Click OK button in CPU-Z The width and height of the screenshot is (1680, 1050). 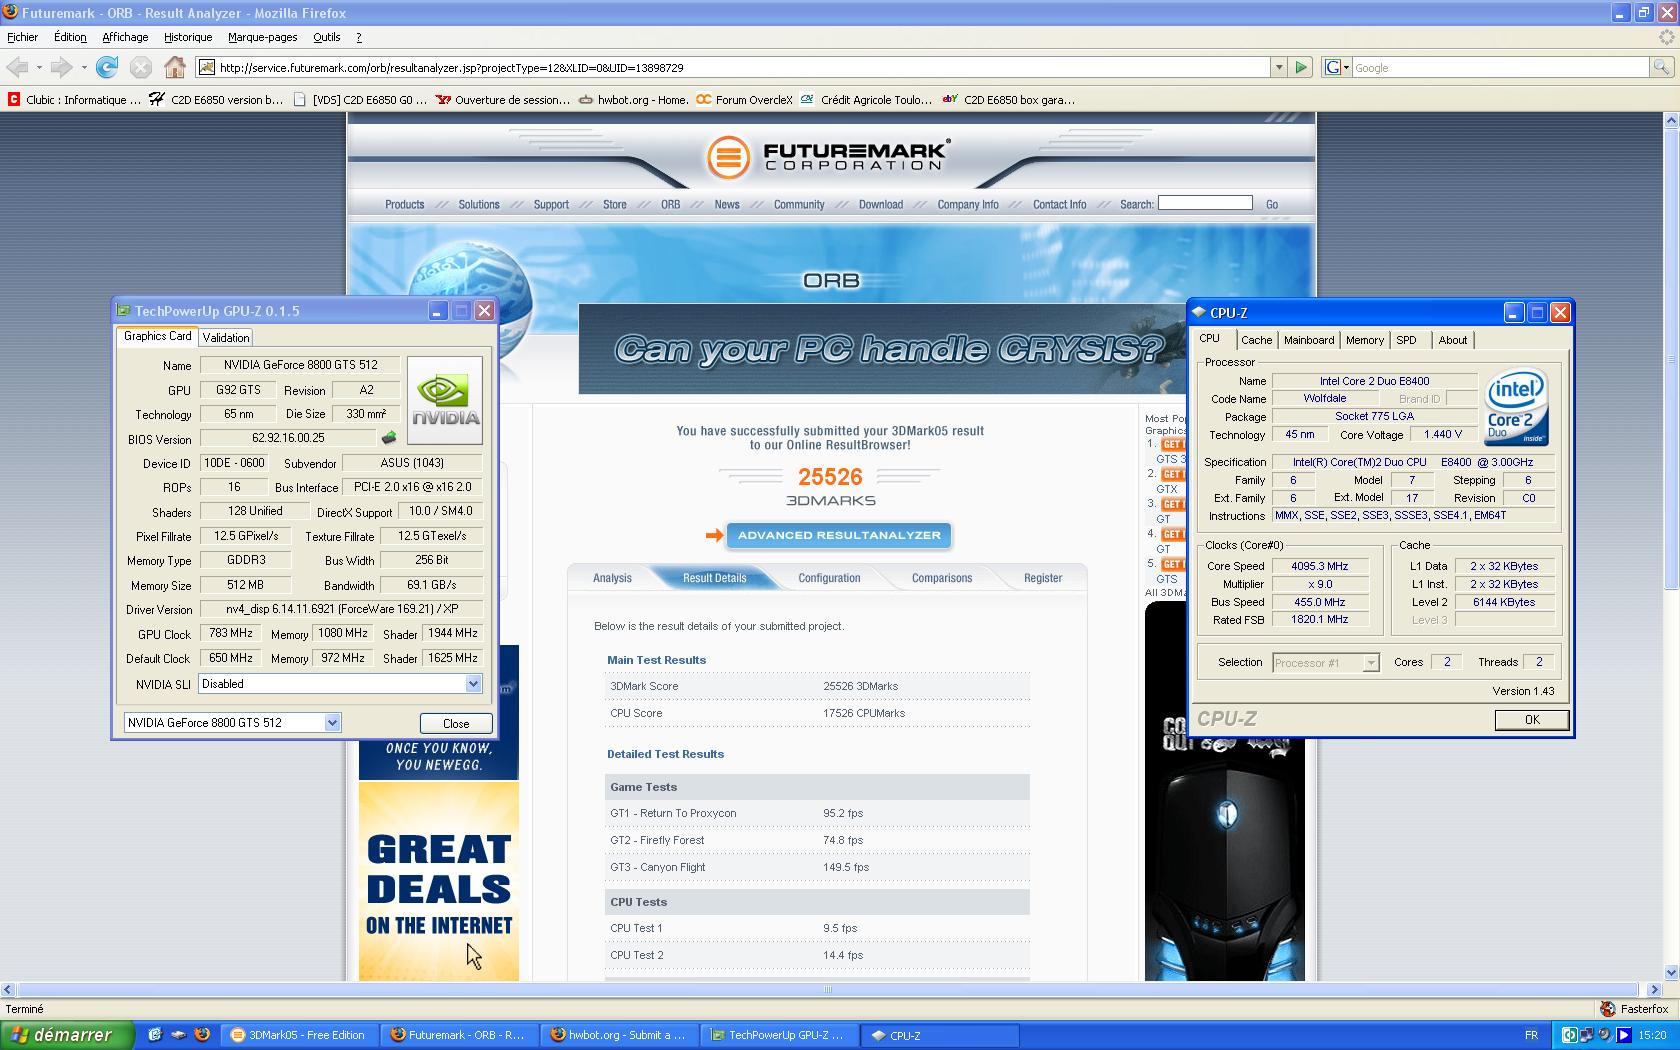pos(1532,720)
